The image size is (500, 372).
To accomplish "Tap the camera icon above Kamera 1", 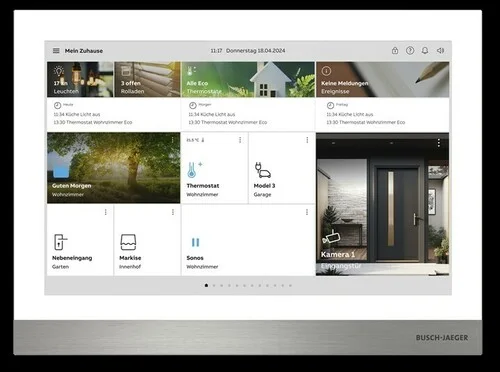I will pos(331,237).
